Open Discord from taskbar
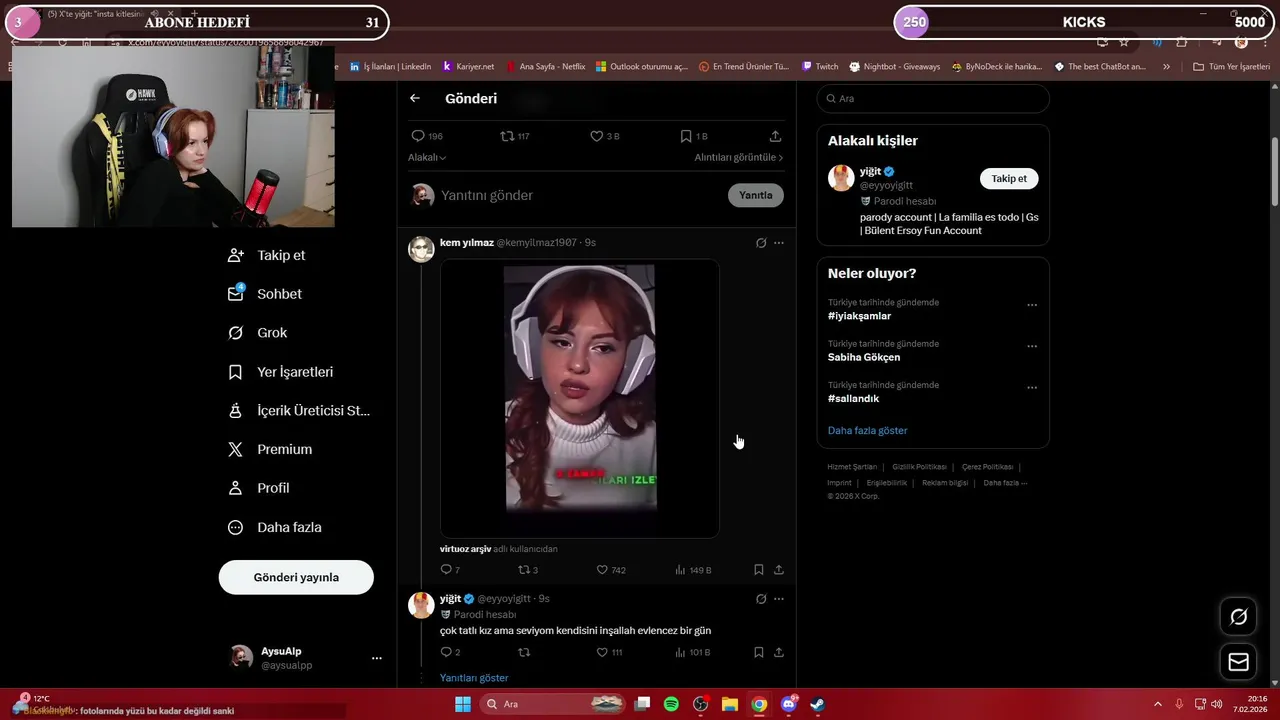Image resolution: width=1280 pixels, height=720 pixels. 789,704
